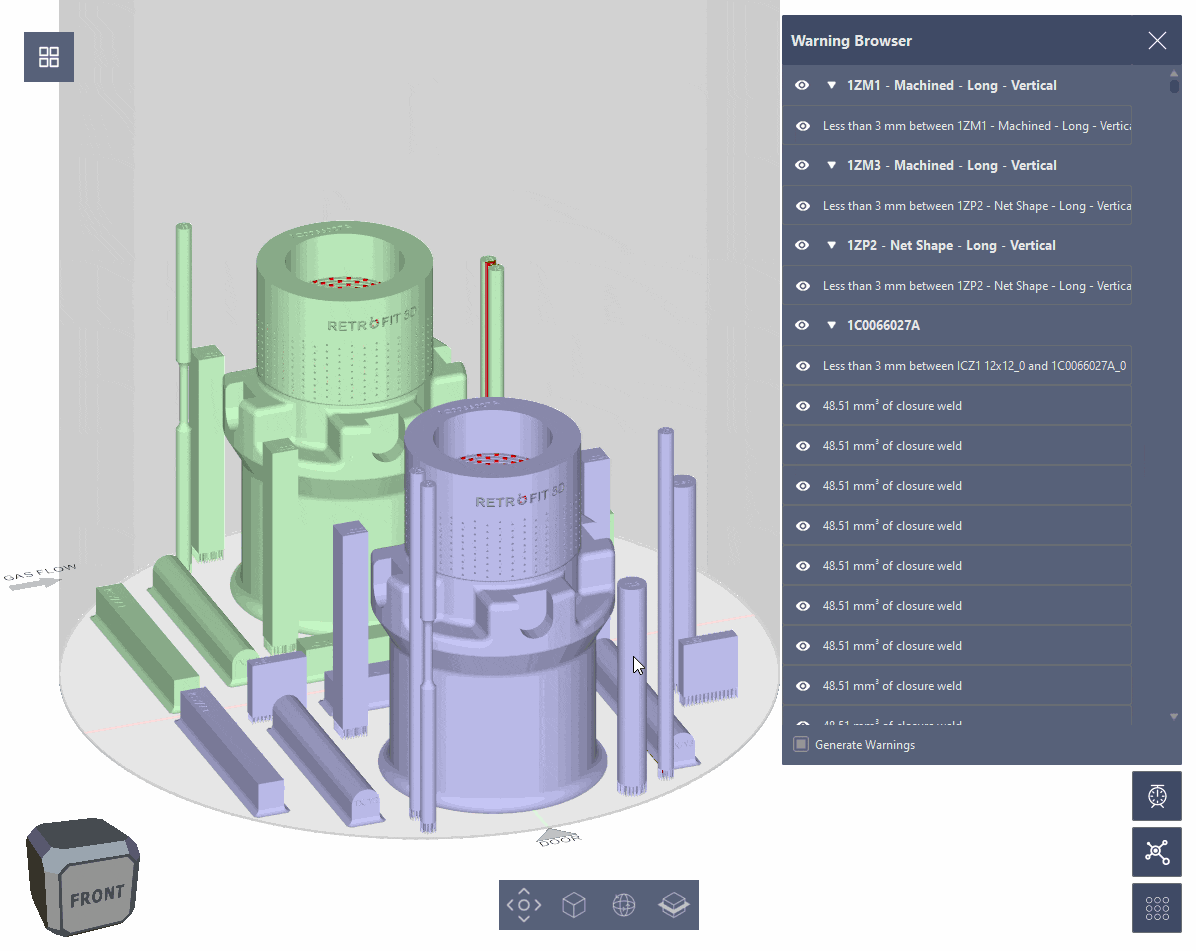The width and height of the screenshot is (1196, 951).
Task: Open the supports tool on right sidebar
Action: pyautogui.click(x=1157, y=852)
